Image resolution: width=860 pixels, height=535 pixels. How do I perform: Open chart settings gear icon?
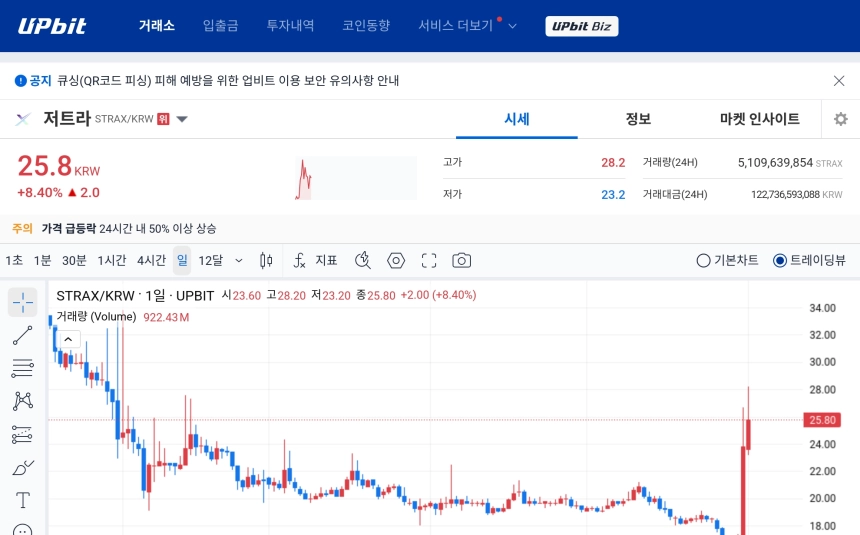click(840, 119)
